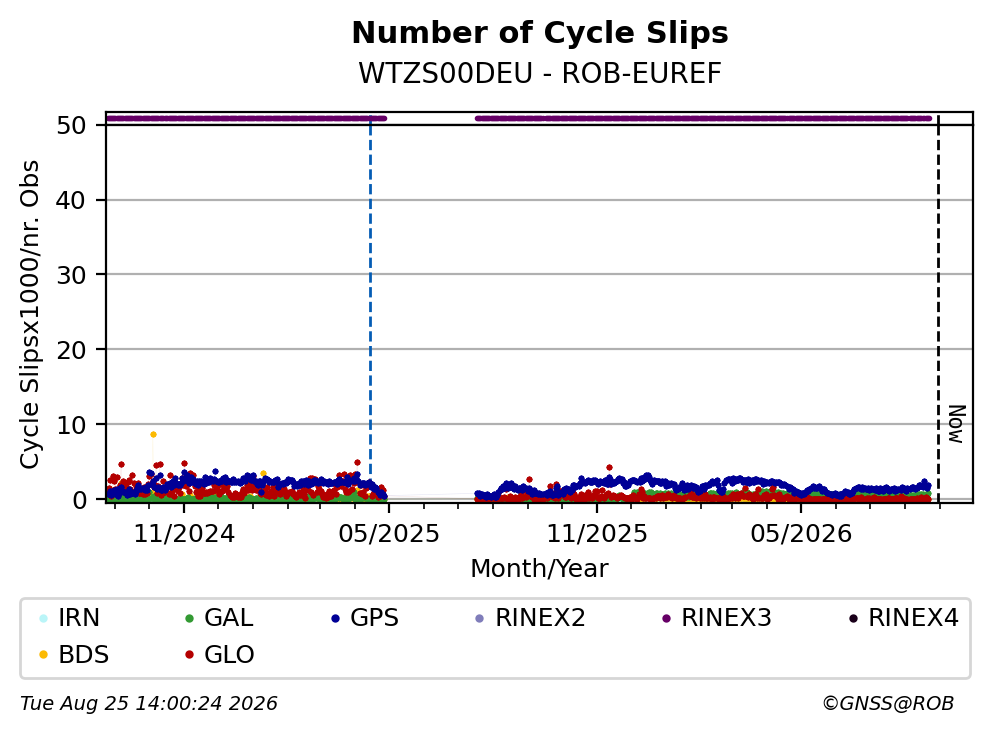Click the GLO red legend dot
Viewport: 993px width, 734px height.
tap(189, 655)
